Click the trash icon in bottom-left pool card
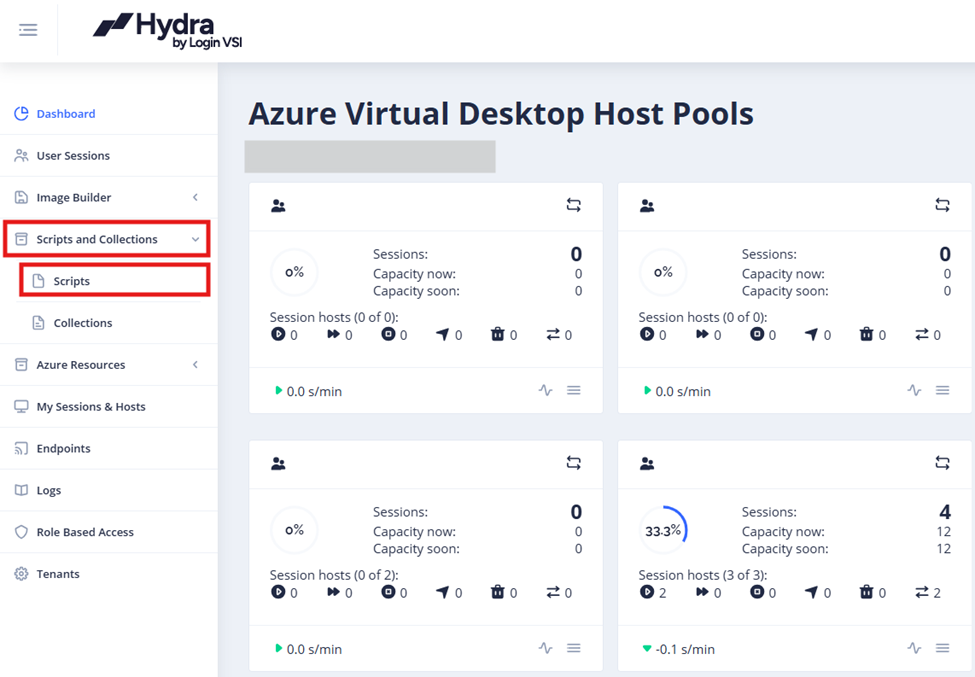 (497, 592)
